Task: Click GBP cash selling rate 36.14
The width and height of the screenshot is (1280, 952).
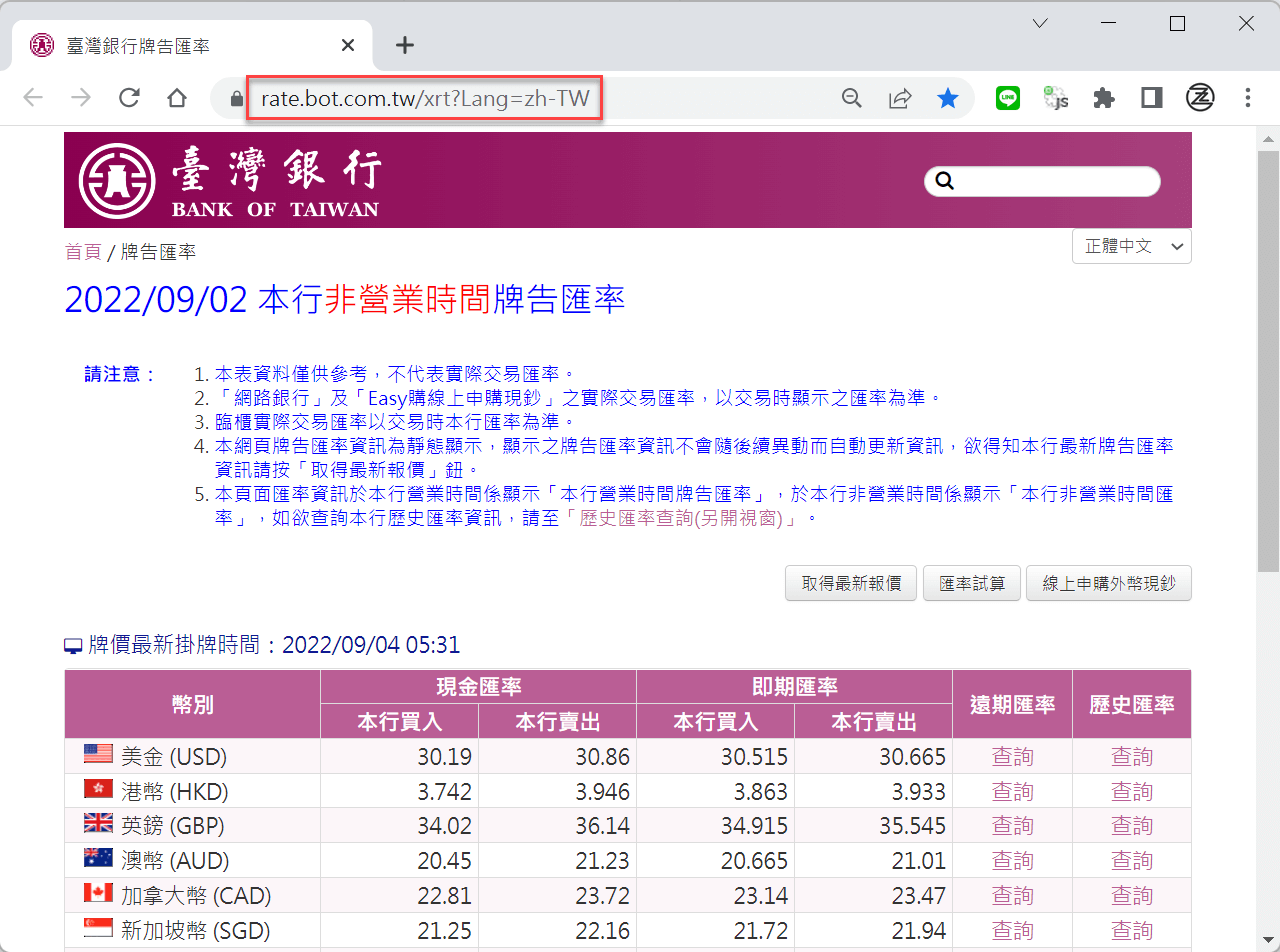Action: tap(603, 826)
